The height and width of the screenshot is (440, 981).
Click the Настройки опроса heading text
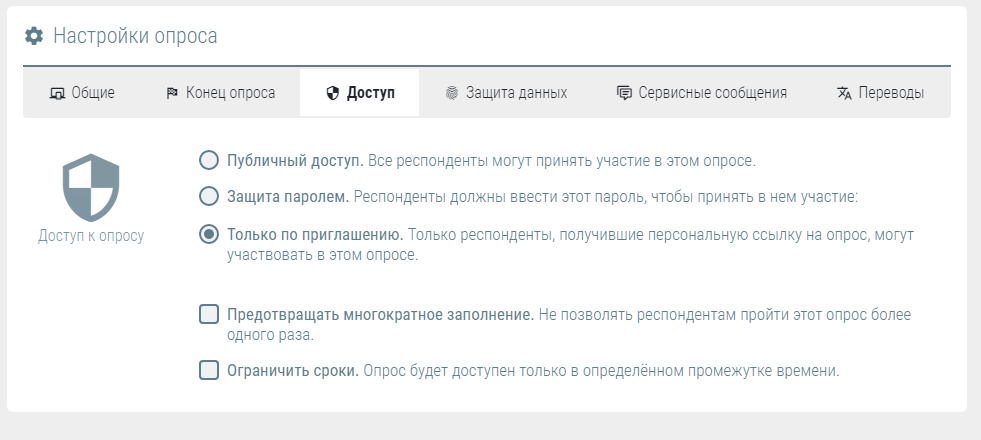[x=135, y=37]
